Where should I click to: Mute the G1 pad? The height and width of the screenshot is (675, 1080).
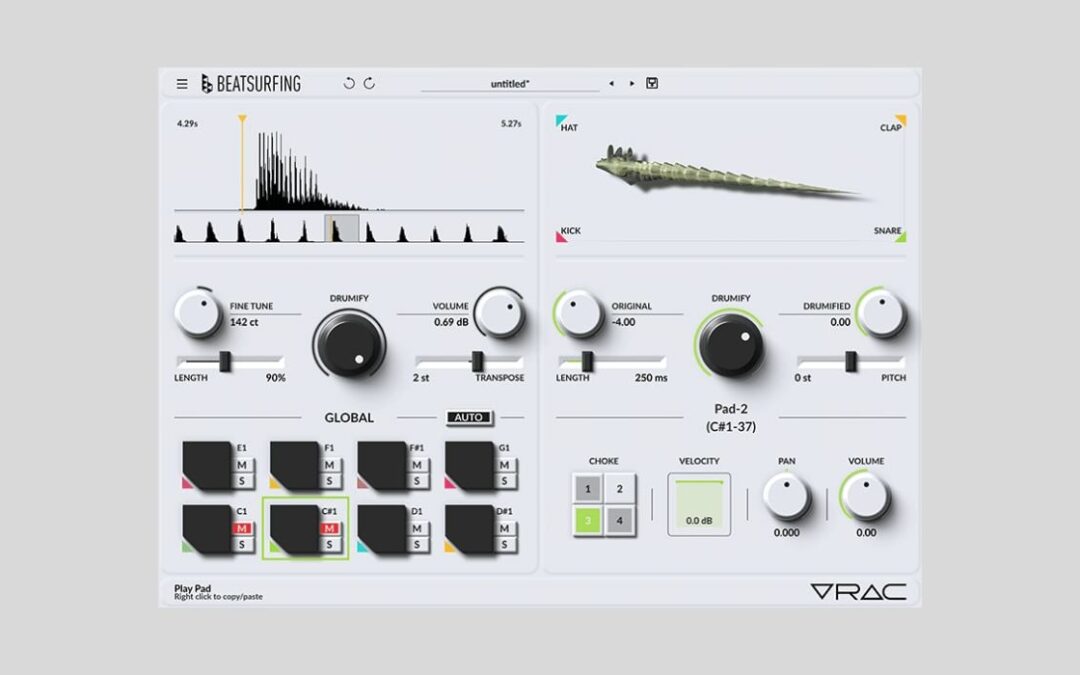pyautogui.click(x=504, y=465)
